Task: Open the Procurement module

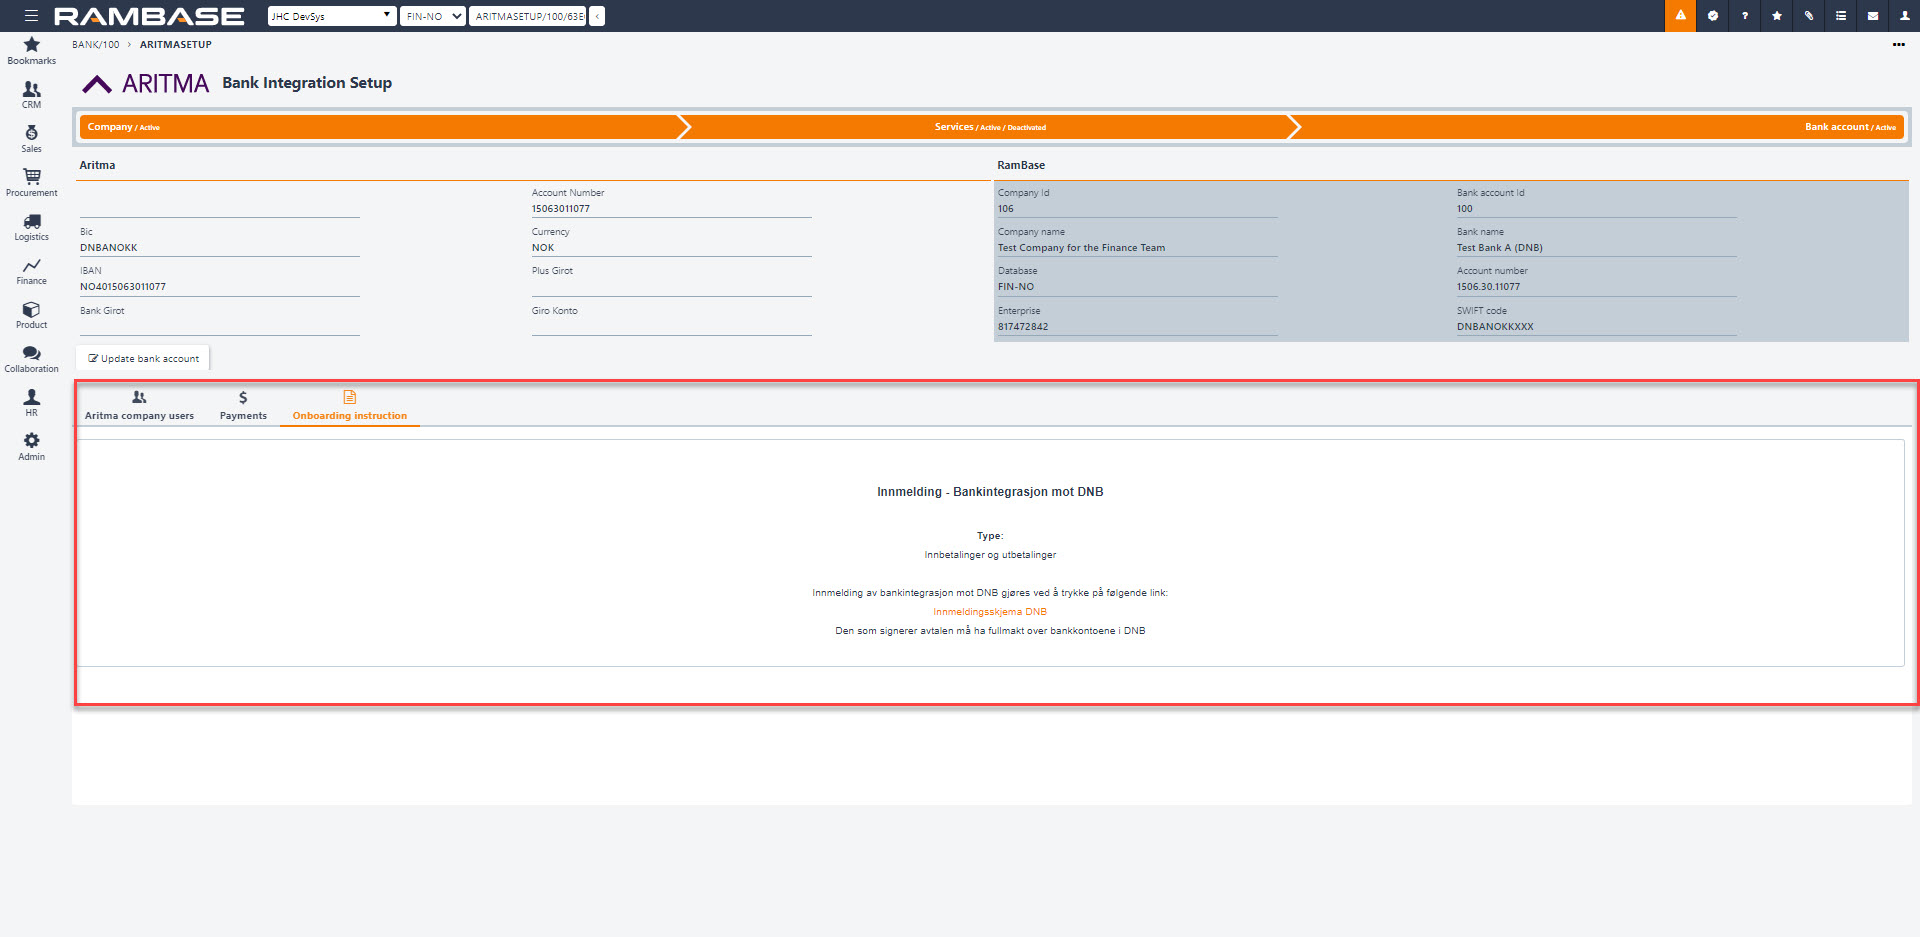Action: (x=32, y=183)
